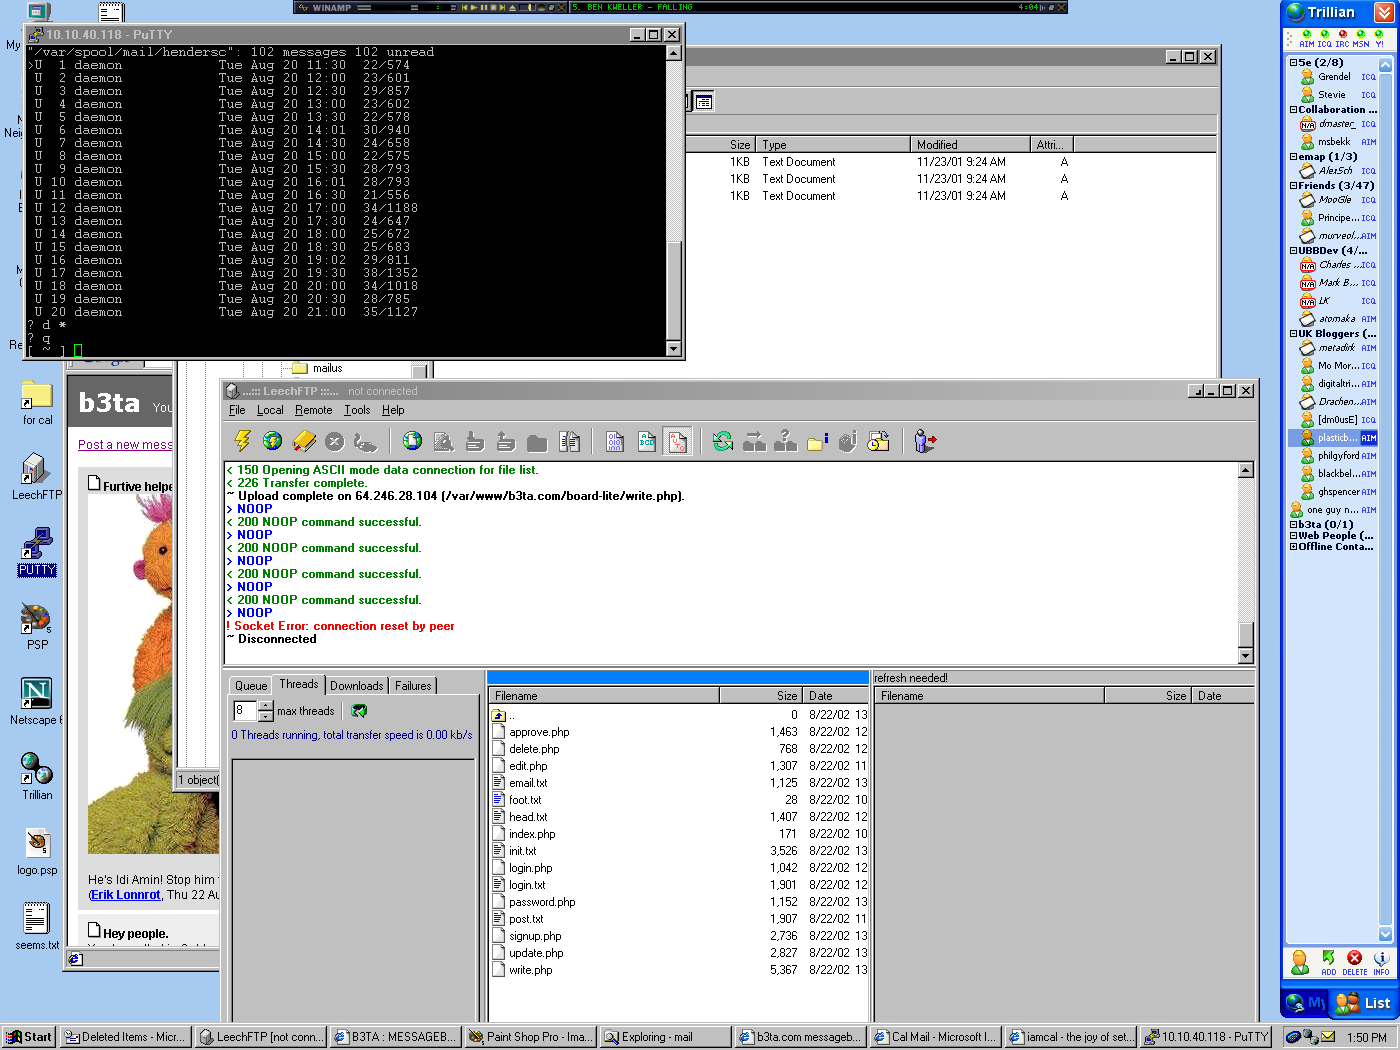Expand the Web People group in Trillian
1400x1050 pixels.
(1293, 535)
